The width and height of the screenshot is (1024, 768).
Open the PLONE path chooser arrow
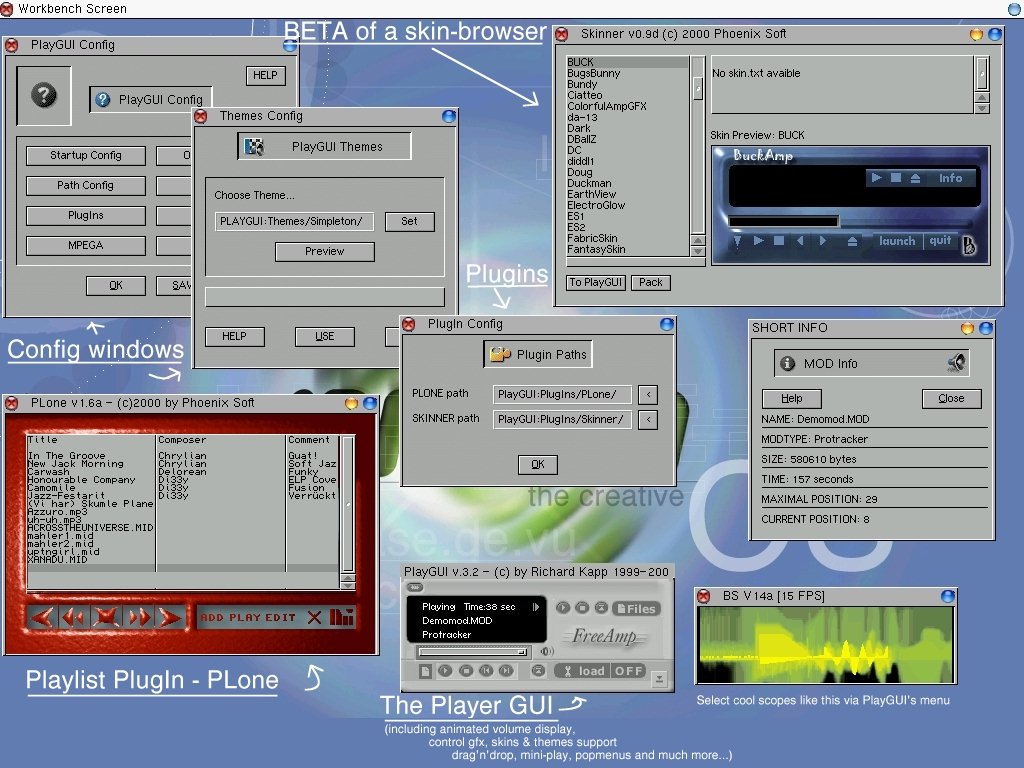pos(648,394)
